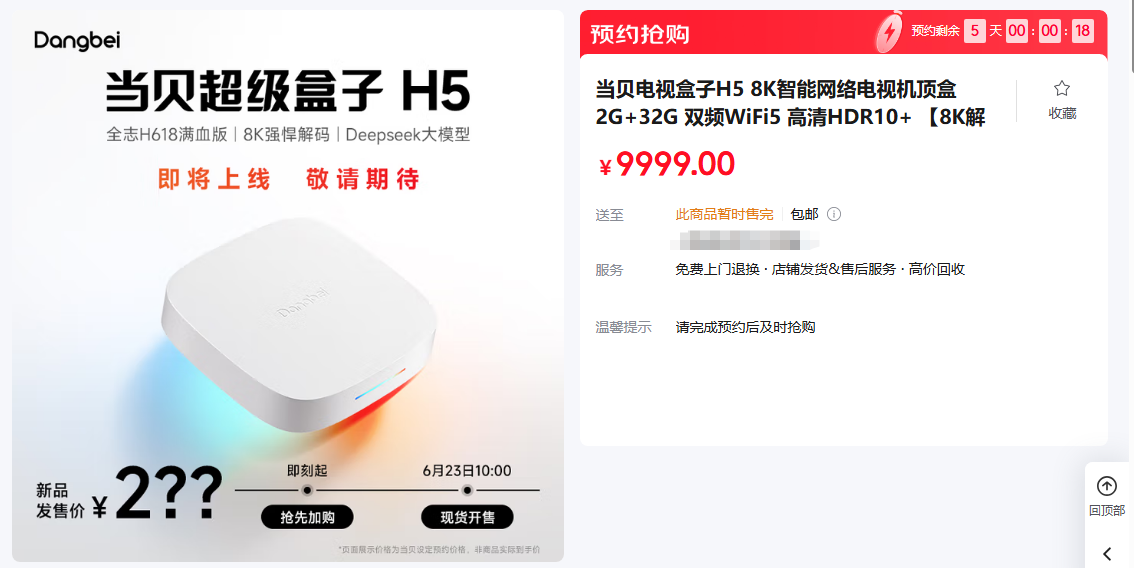This screenshot has width=1134, height=568.
Task: Collapse sidebar with the left chevron
Action: [1107, 554]
